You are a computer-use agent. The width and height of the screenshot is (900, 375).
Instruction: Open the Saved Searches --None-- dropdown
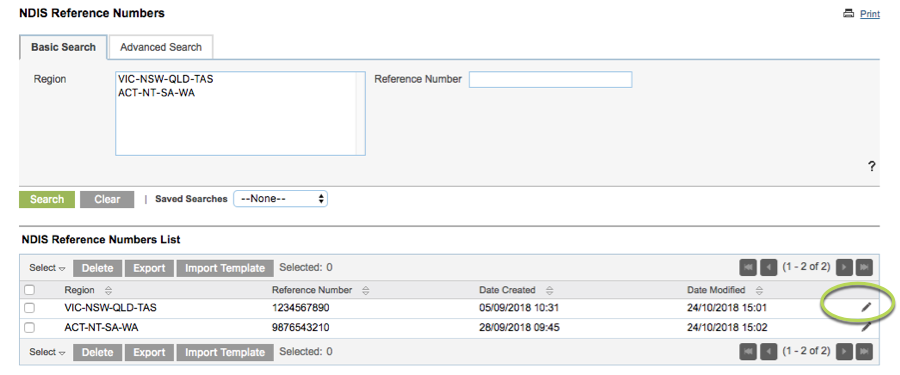pos(280,199)
